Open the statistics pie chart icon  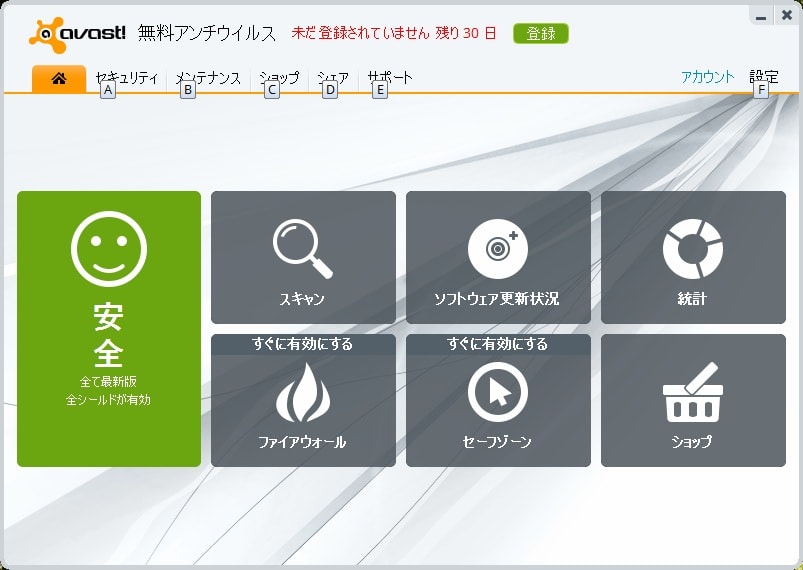point(692,249)
